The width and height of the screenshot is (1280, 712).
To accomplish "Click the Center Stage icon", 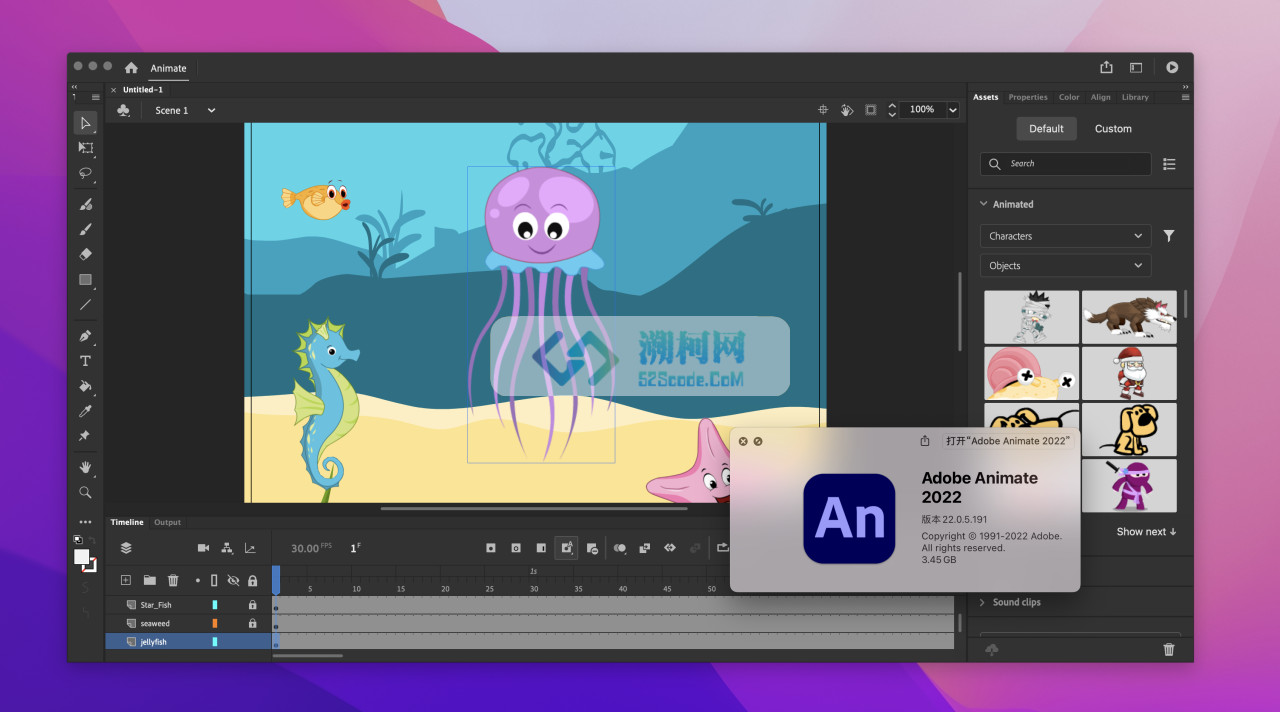I will [823, 110].
